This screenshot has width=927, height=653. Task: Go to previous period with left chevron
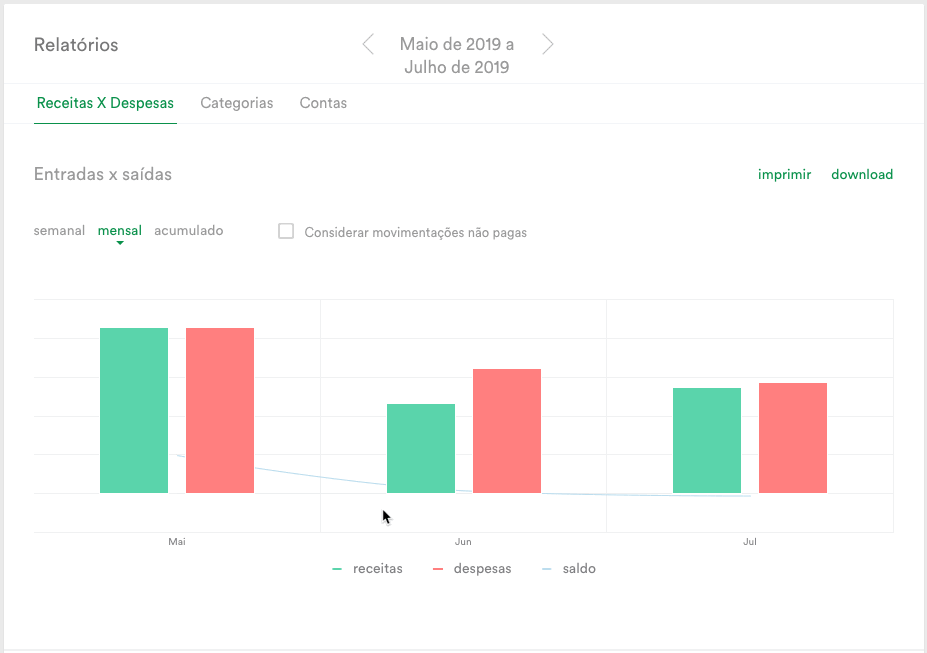(x=368, y=44)
